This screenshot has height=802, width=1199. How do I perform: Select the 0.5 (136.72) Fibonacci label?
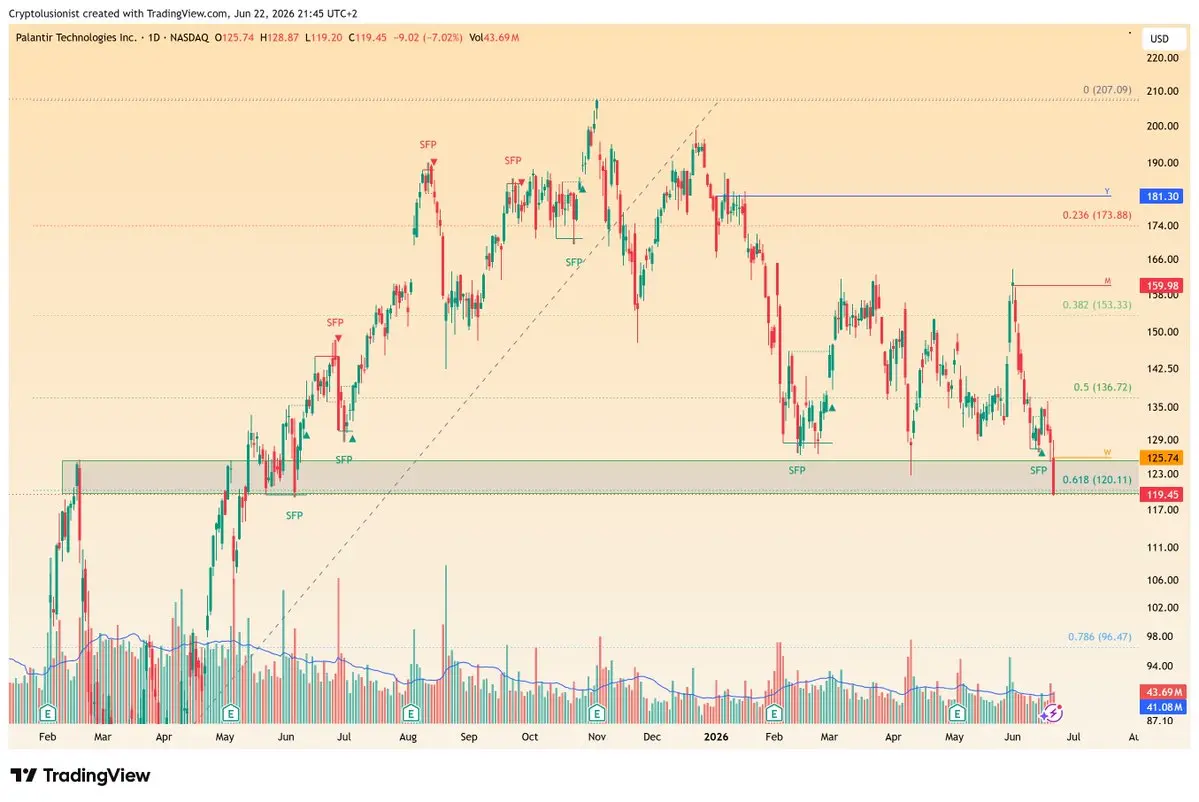click(x=1102, y=387)
